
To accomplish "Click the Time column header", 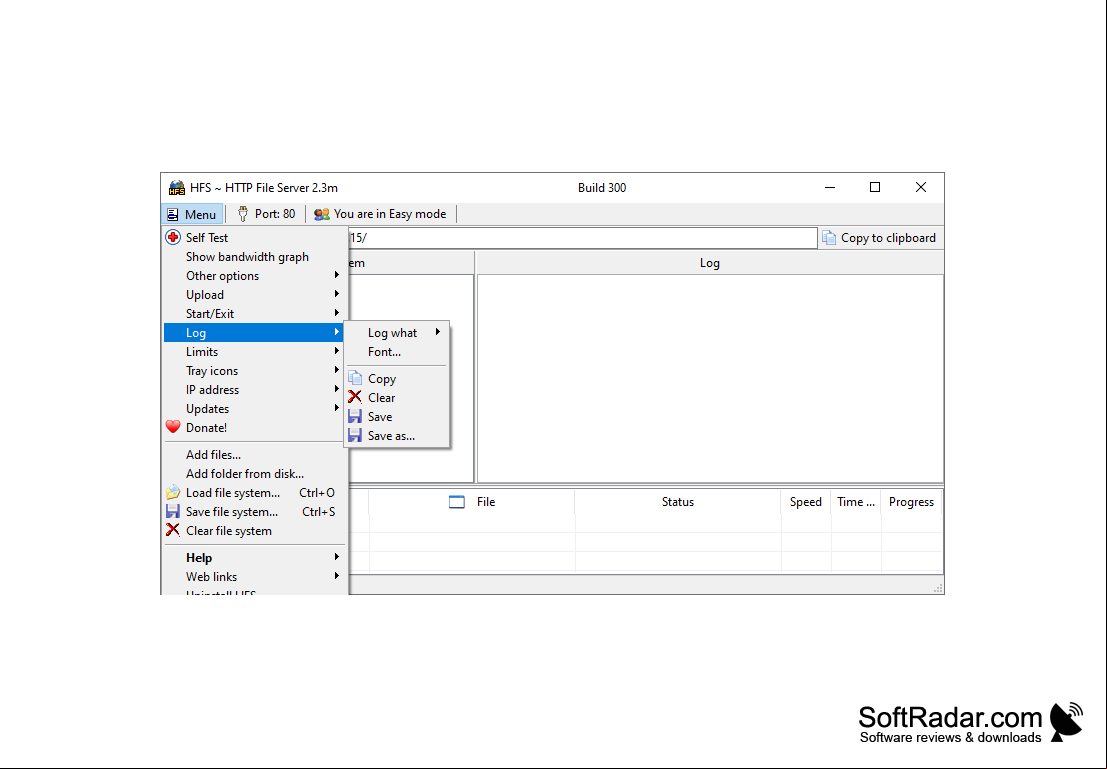I will (x=856, y=502).
